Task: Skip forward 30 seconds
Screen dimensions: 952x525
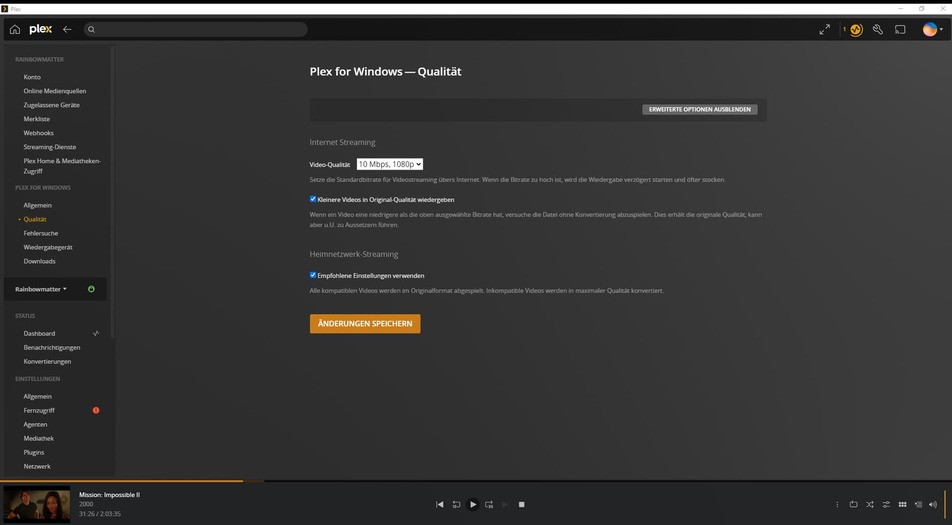Action: click(x=489, y=504)
